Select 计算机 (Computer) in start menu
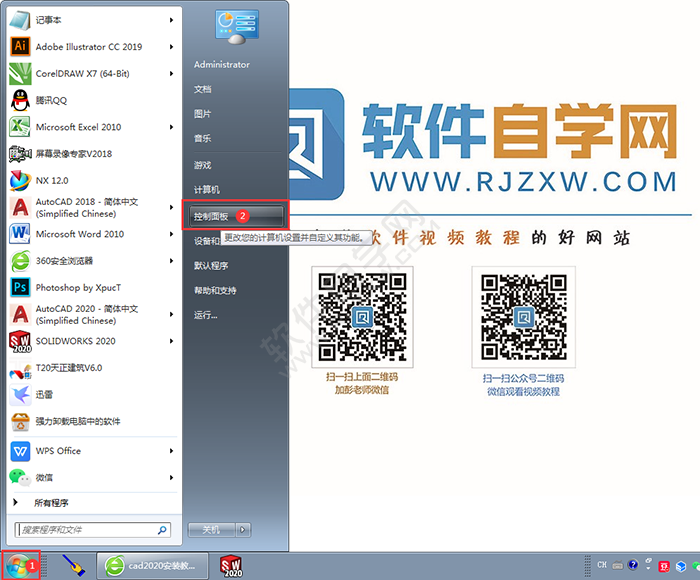Screen dimensions: 700x580 [207, 189]
